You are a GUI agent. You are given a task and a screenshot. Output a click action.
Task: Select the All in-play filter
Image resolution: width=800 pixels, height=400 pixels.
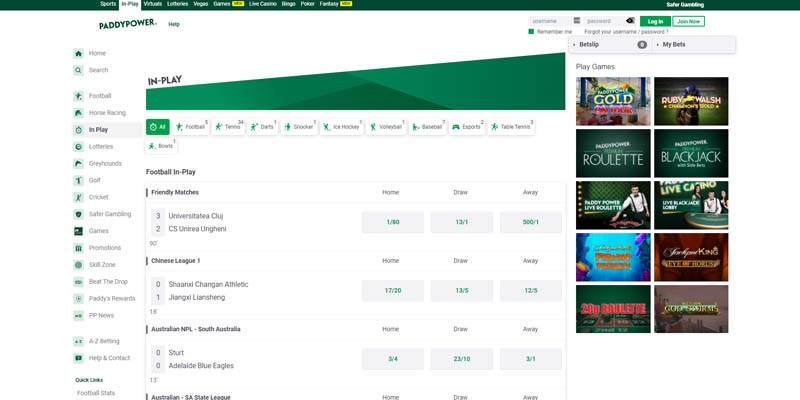(x=158, y=127)
